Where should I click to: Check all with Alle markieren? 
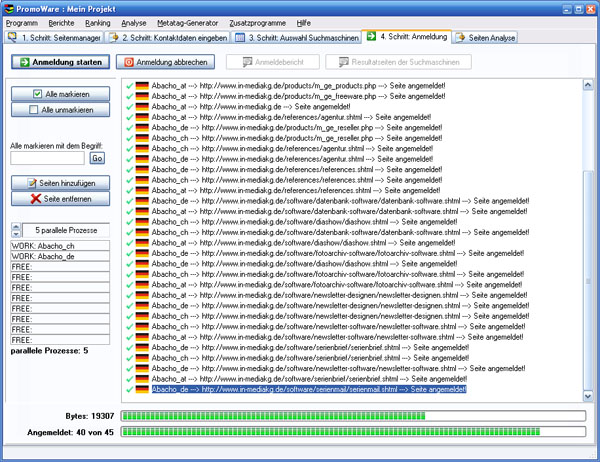tap(60, 94)
